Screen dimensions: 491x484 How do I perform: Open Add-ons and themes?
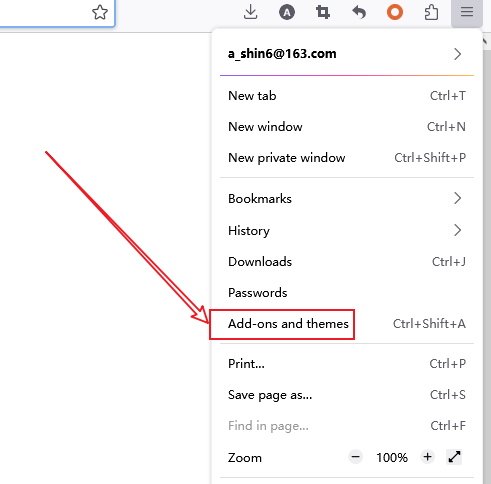347,324
